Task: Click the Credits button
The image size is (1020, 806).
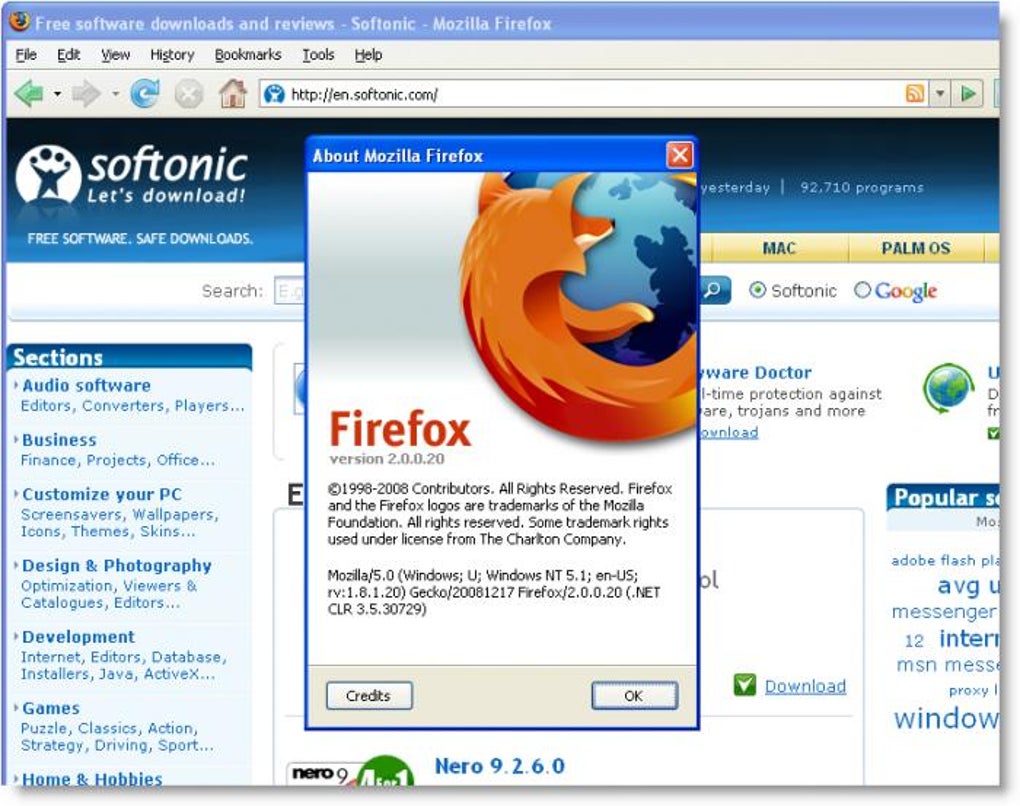Action: pos(369,695)
